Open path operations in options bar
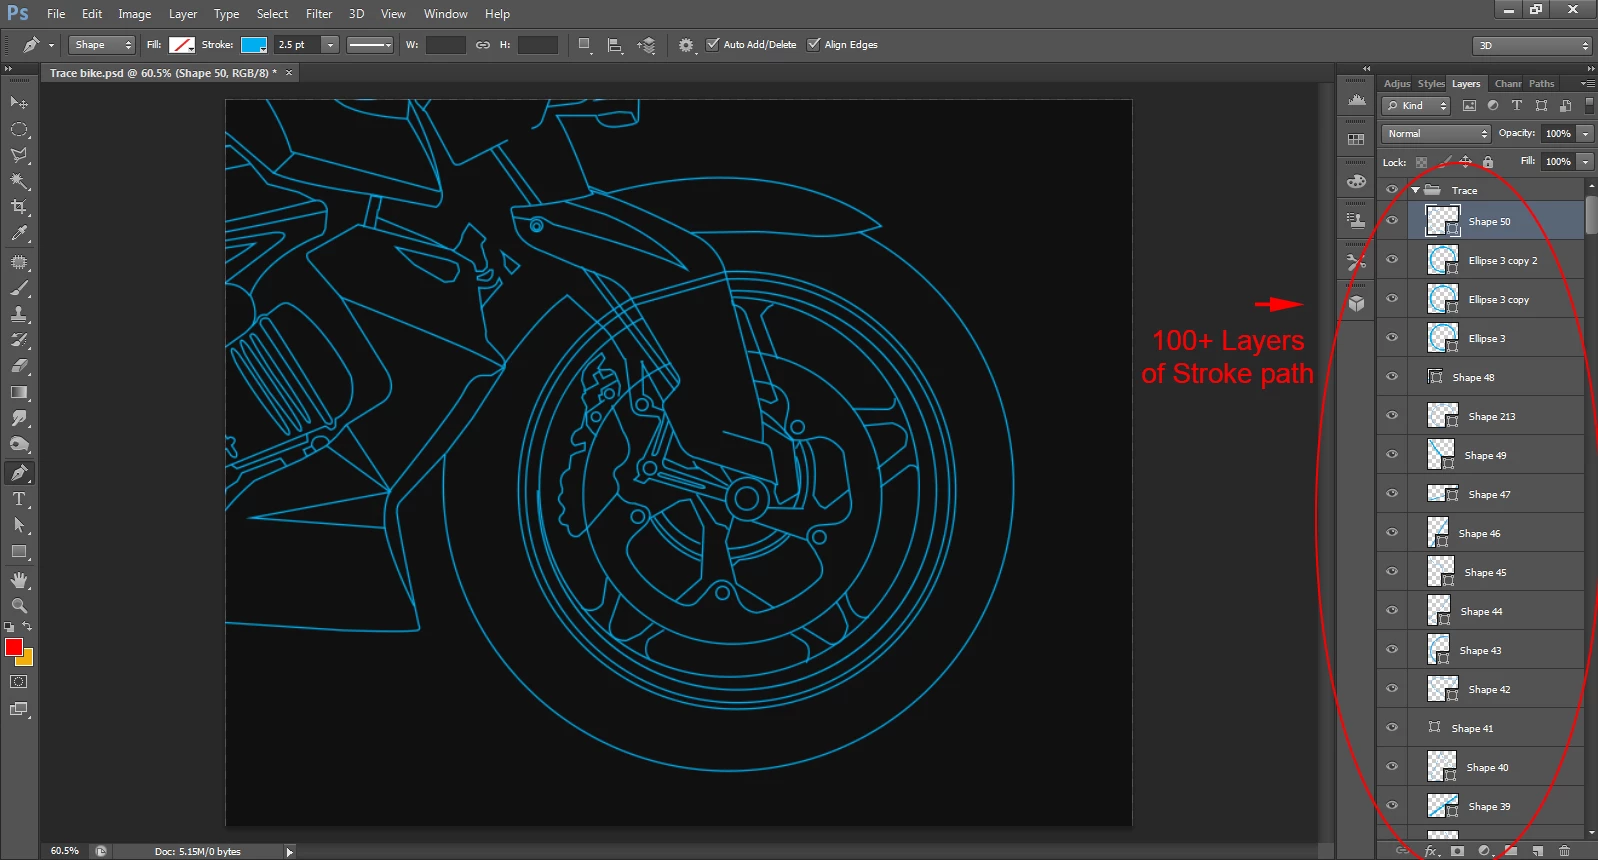This screenshot has height=860, width=1598. 586,45
